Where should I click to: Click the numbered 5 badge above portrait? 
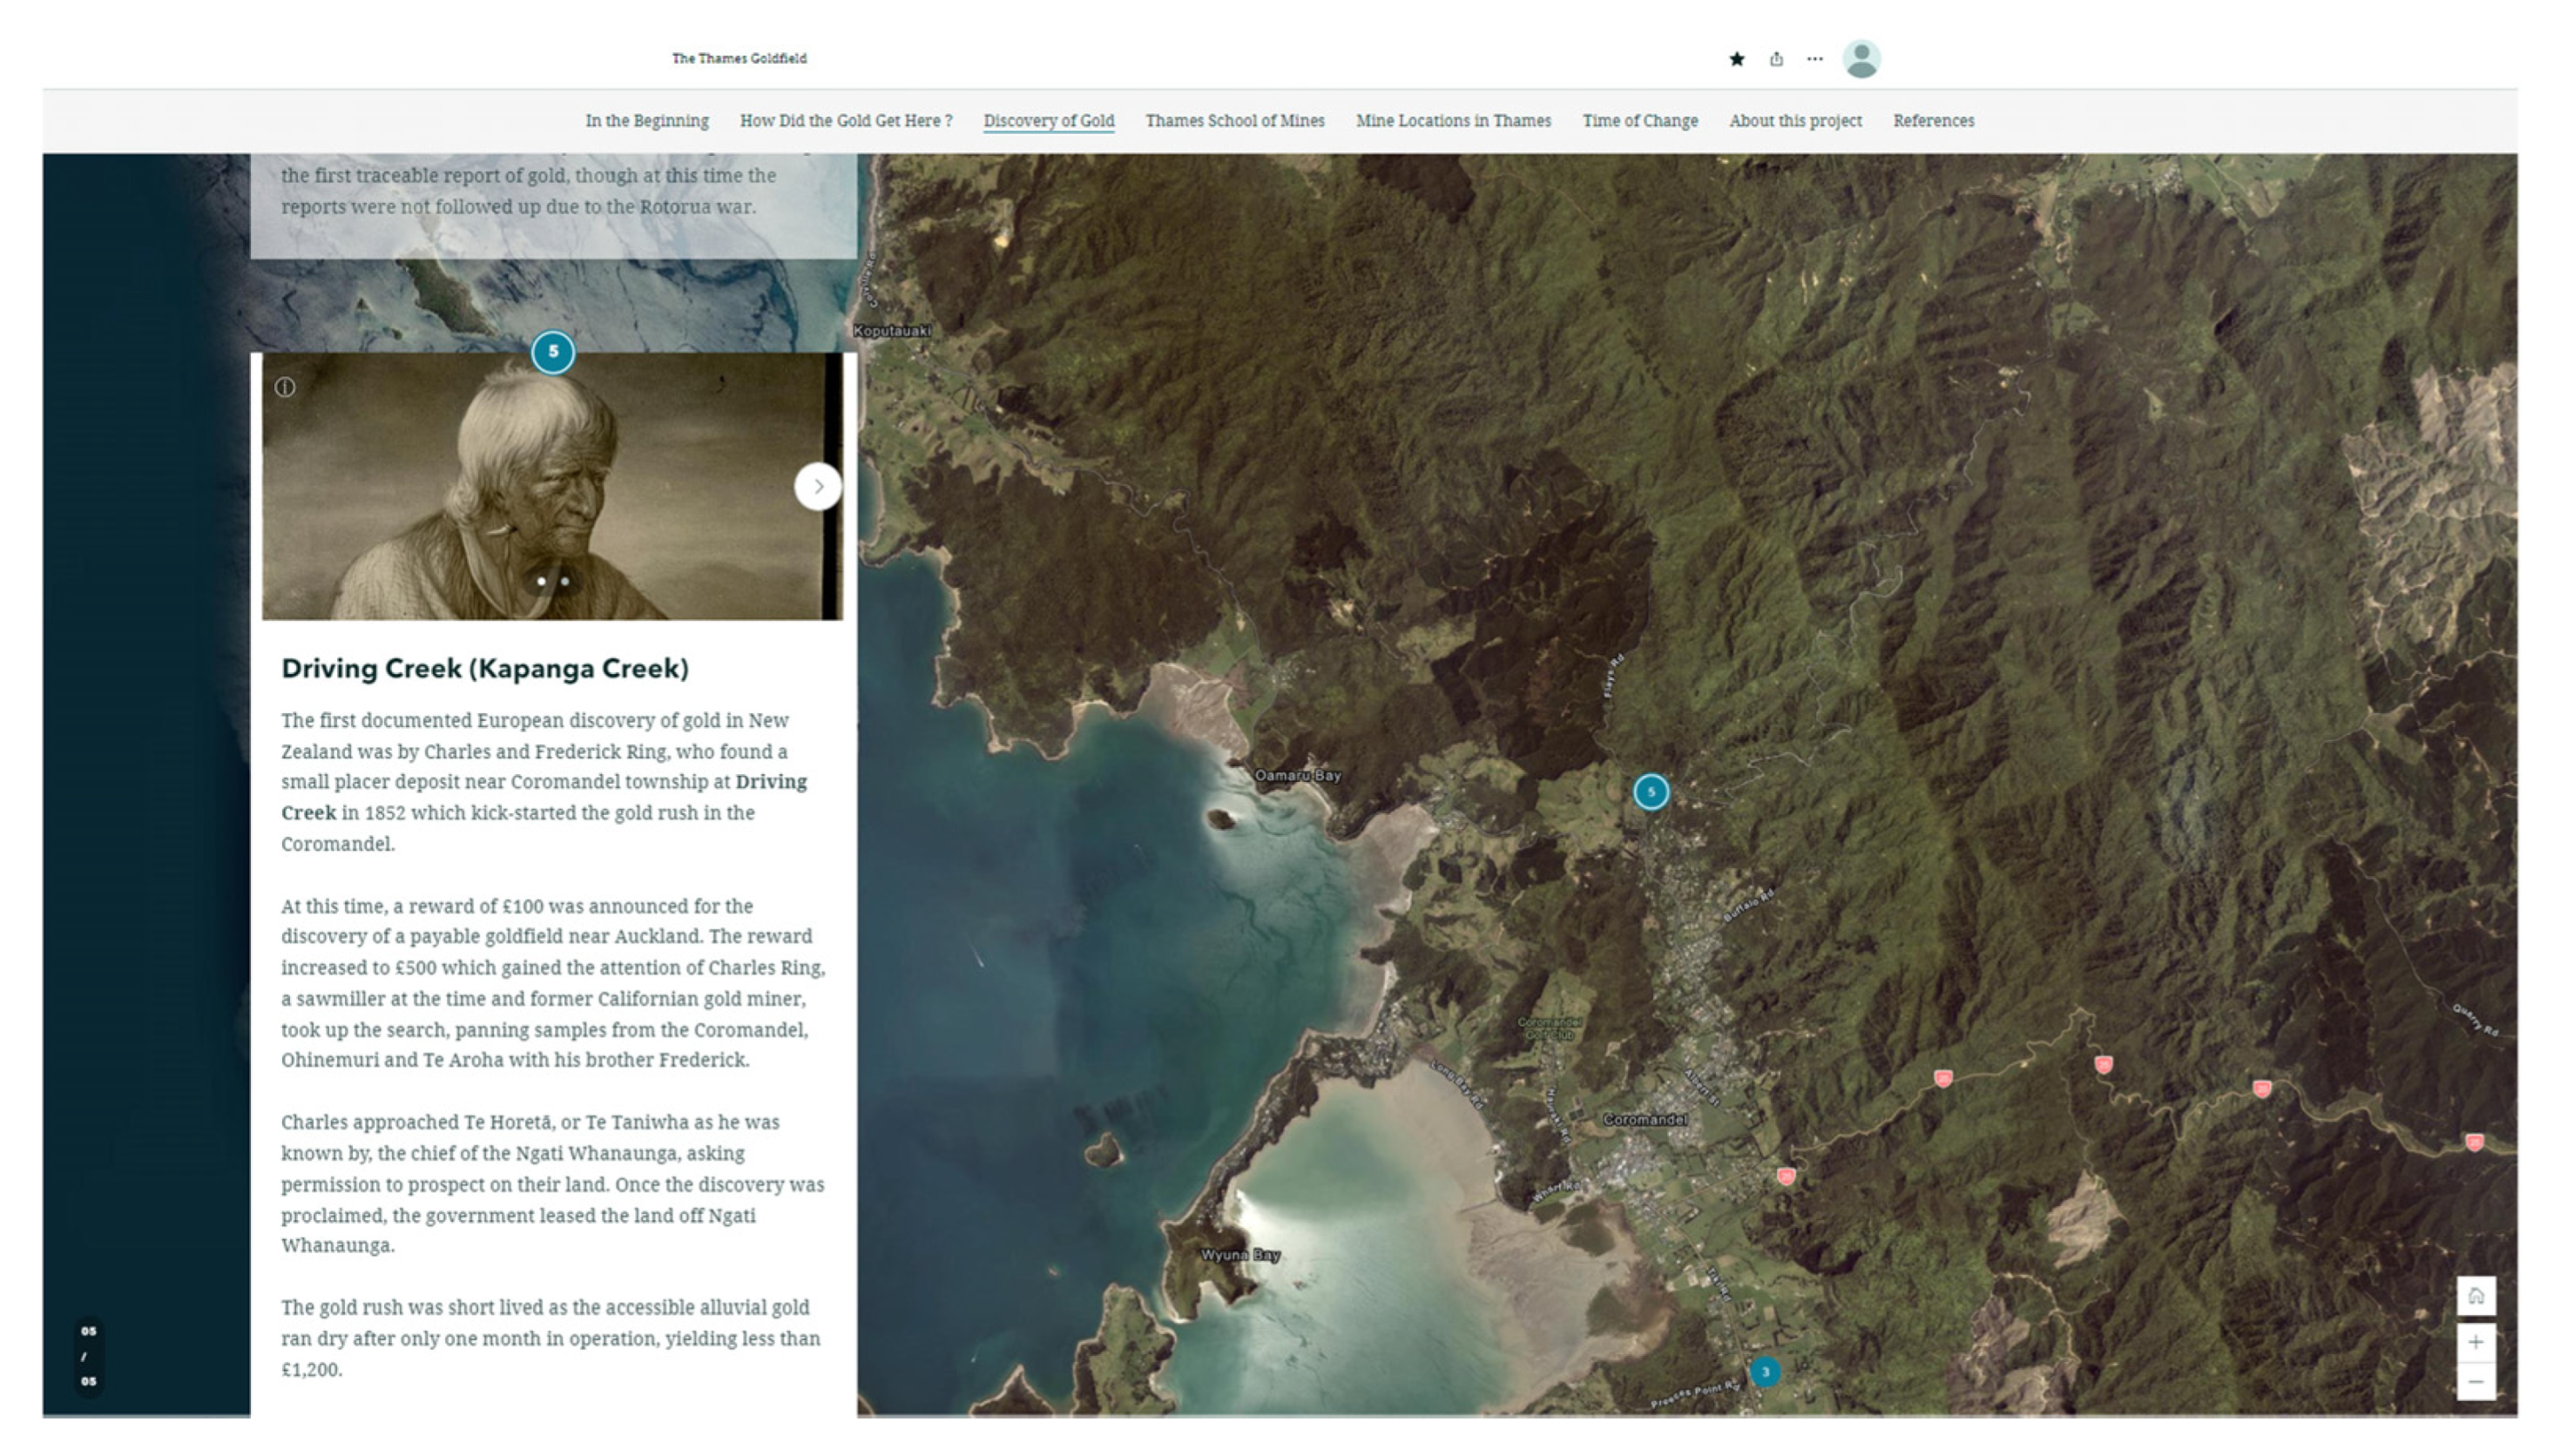[x=553, y=352]
